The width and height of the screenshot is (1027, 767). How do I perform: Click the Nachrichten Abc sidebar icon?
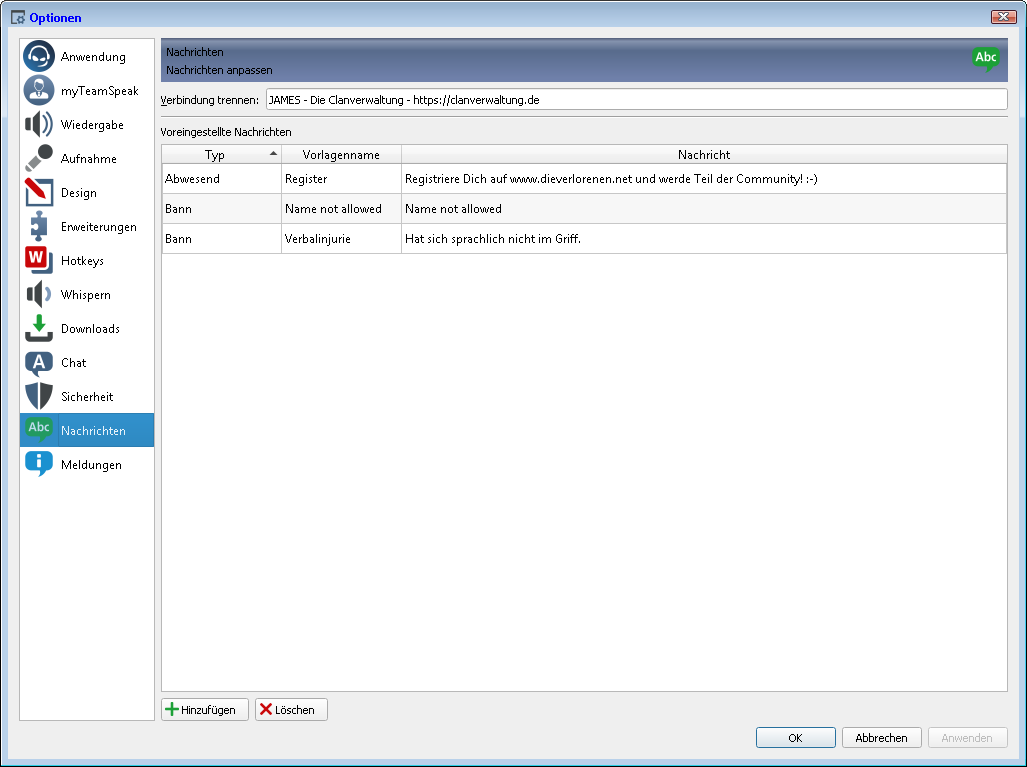point(39,430)
